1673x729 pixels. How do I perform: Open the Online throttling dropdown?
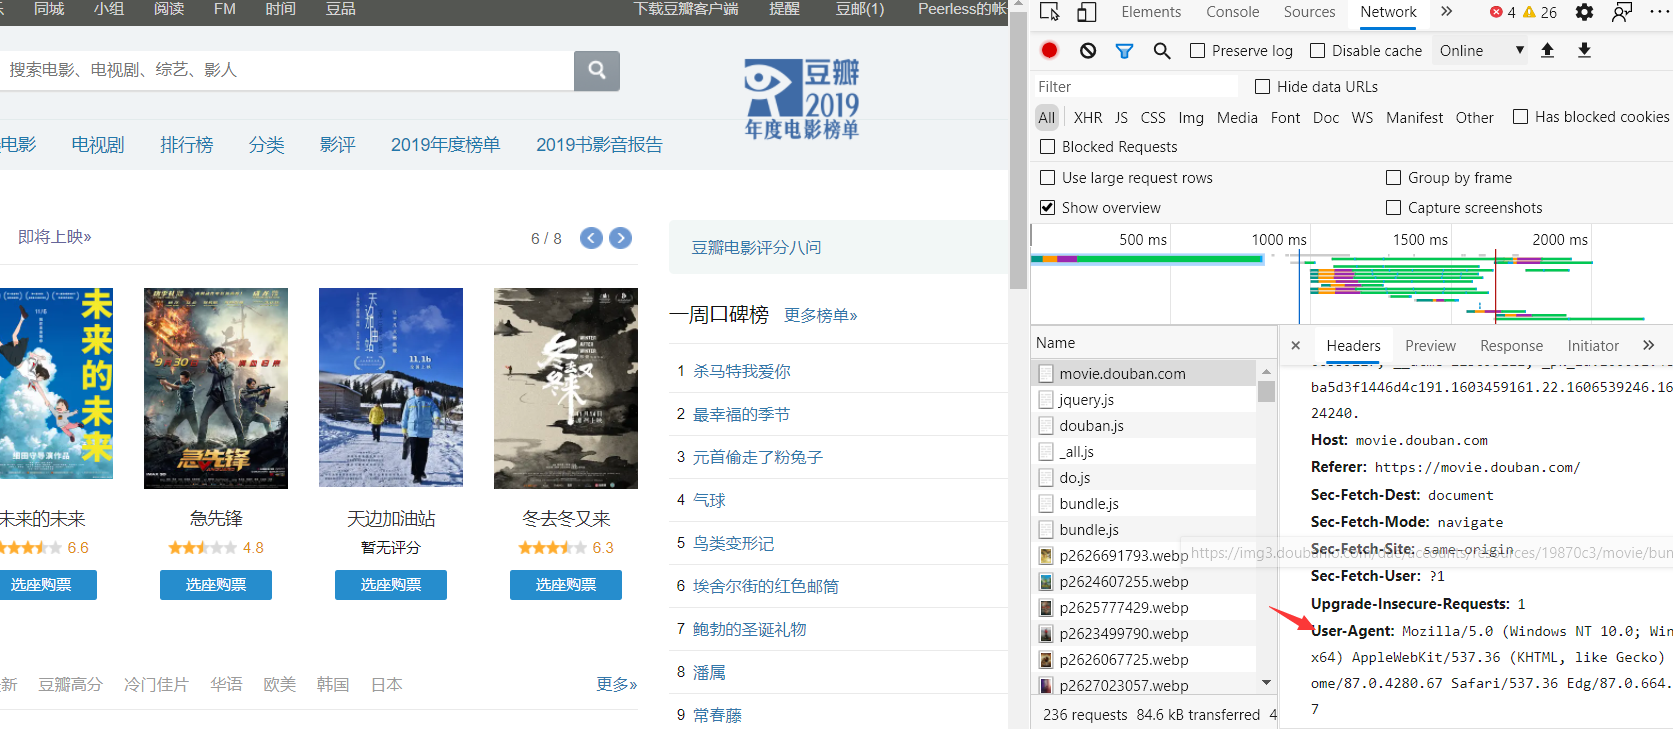[x=1481, y=50]
